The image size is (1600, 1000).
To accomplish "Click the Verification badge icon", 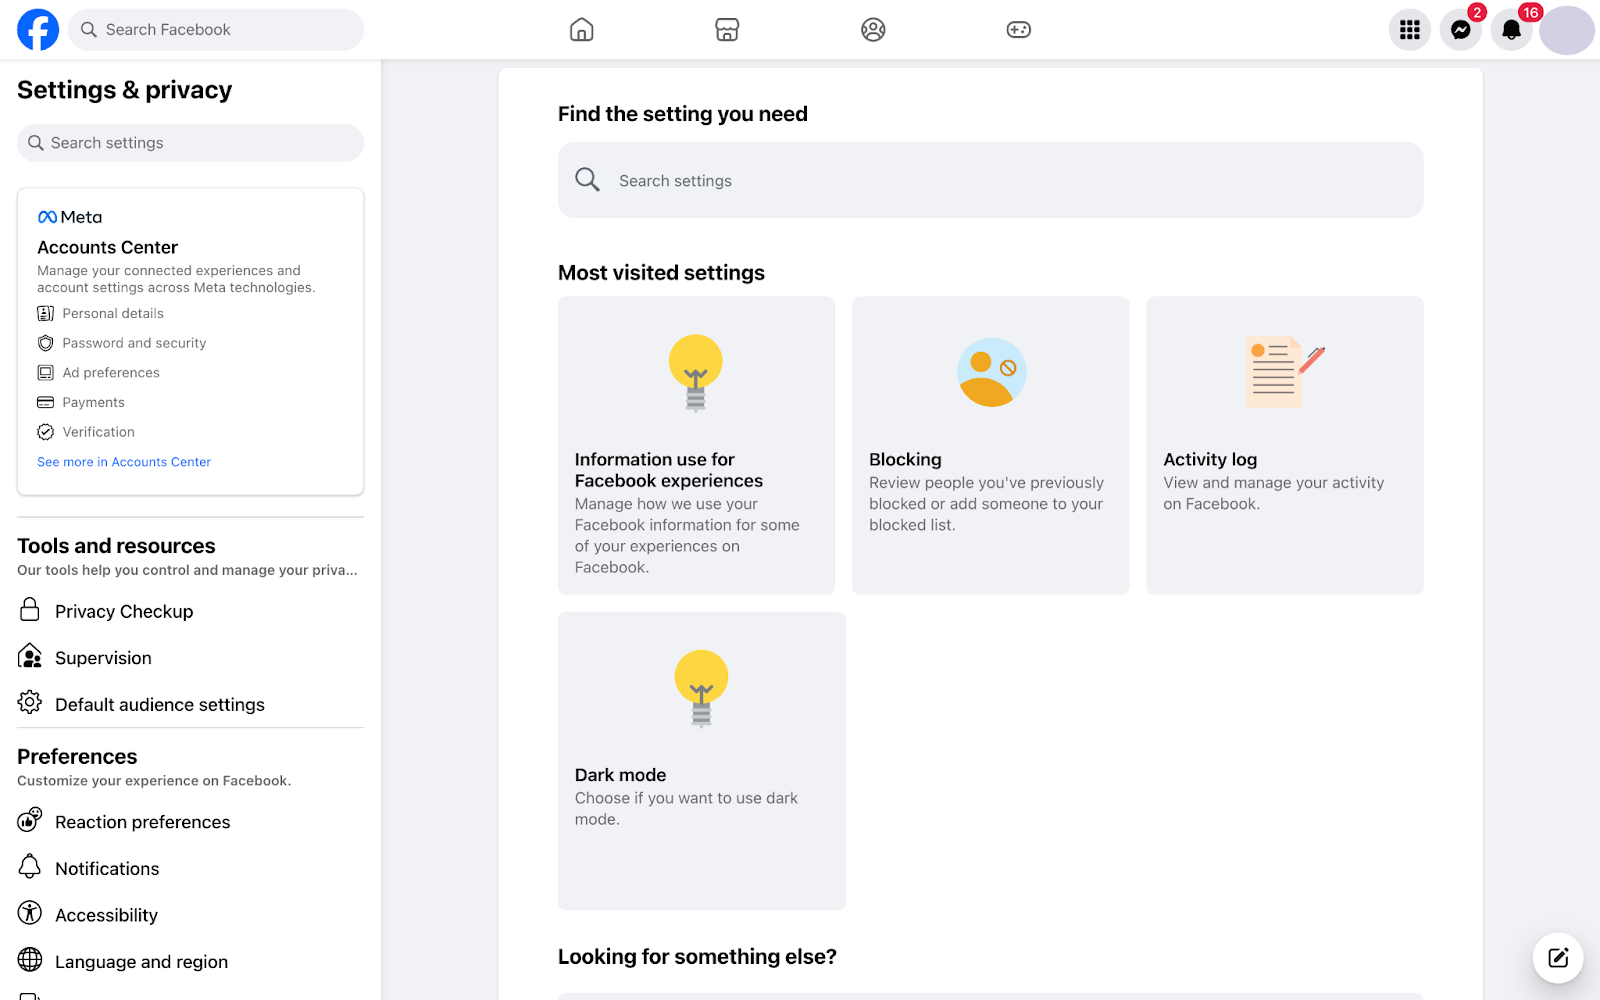I will 45,432.
